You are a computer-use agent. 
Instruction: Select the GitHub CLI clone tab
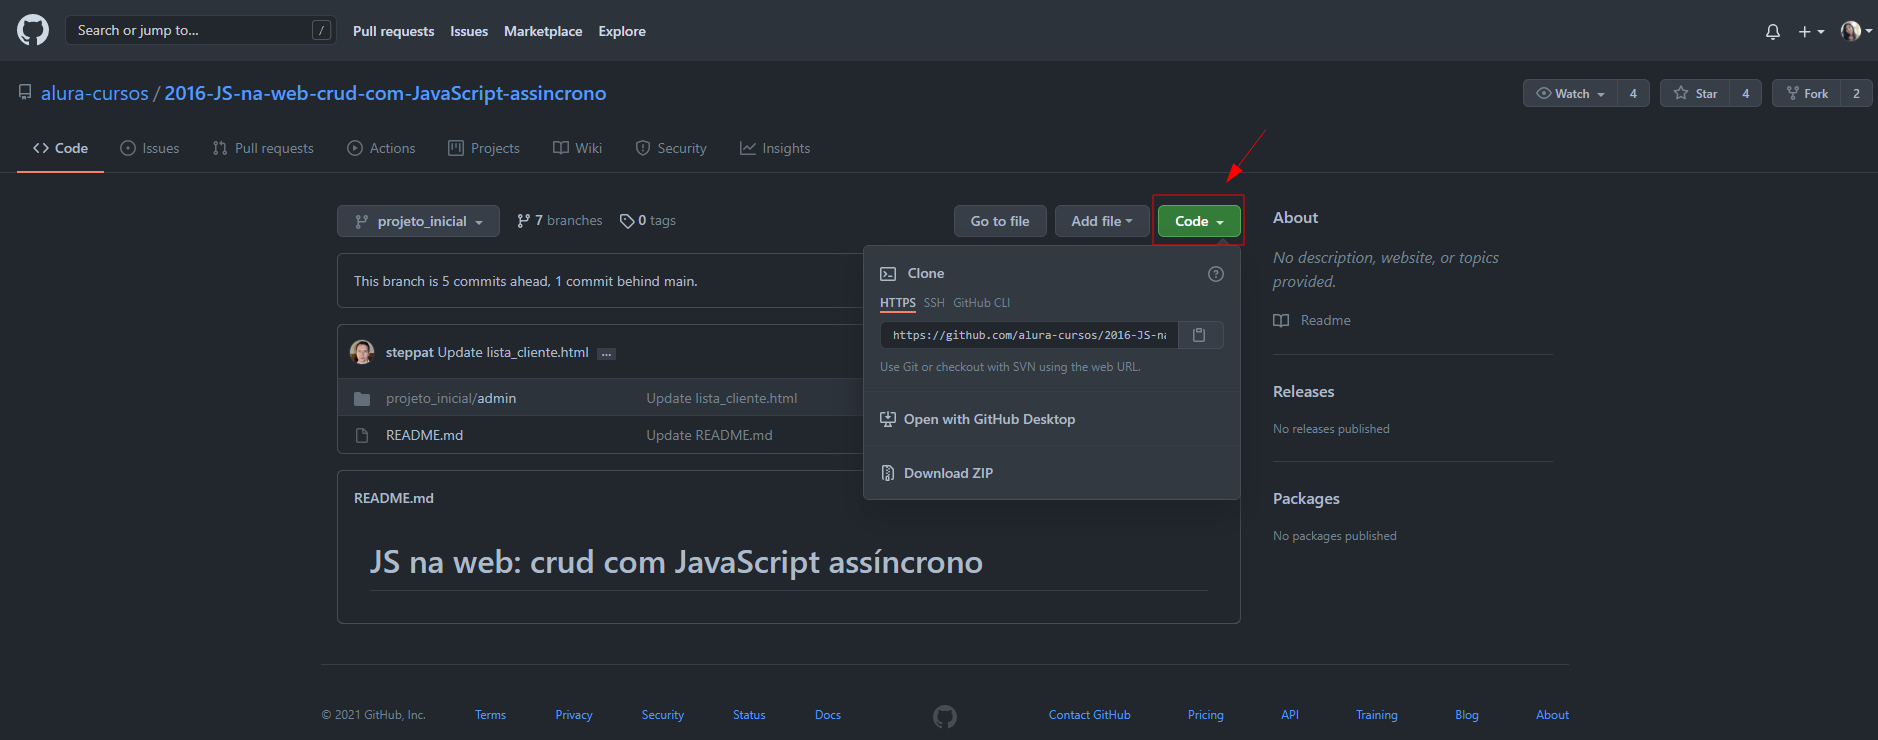tap(982, 303)
